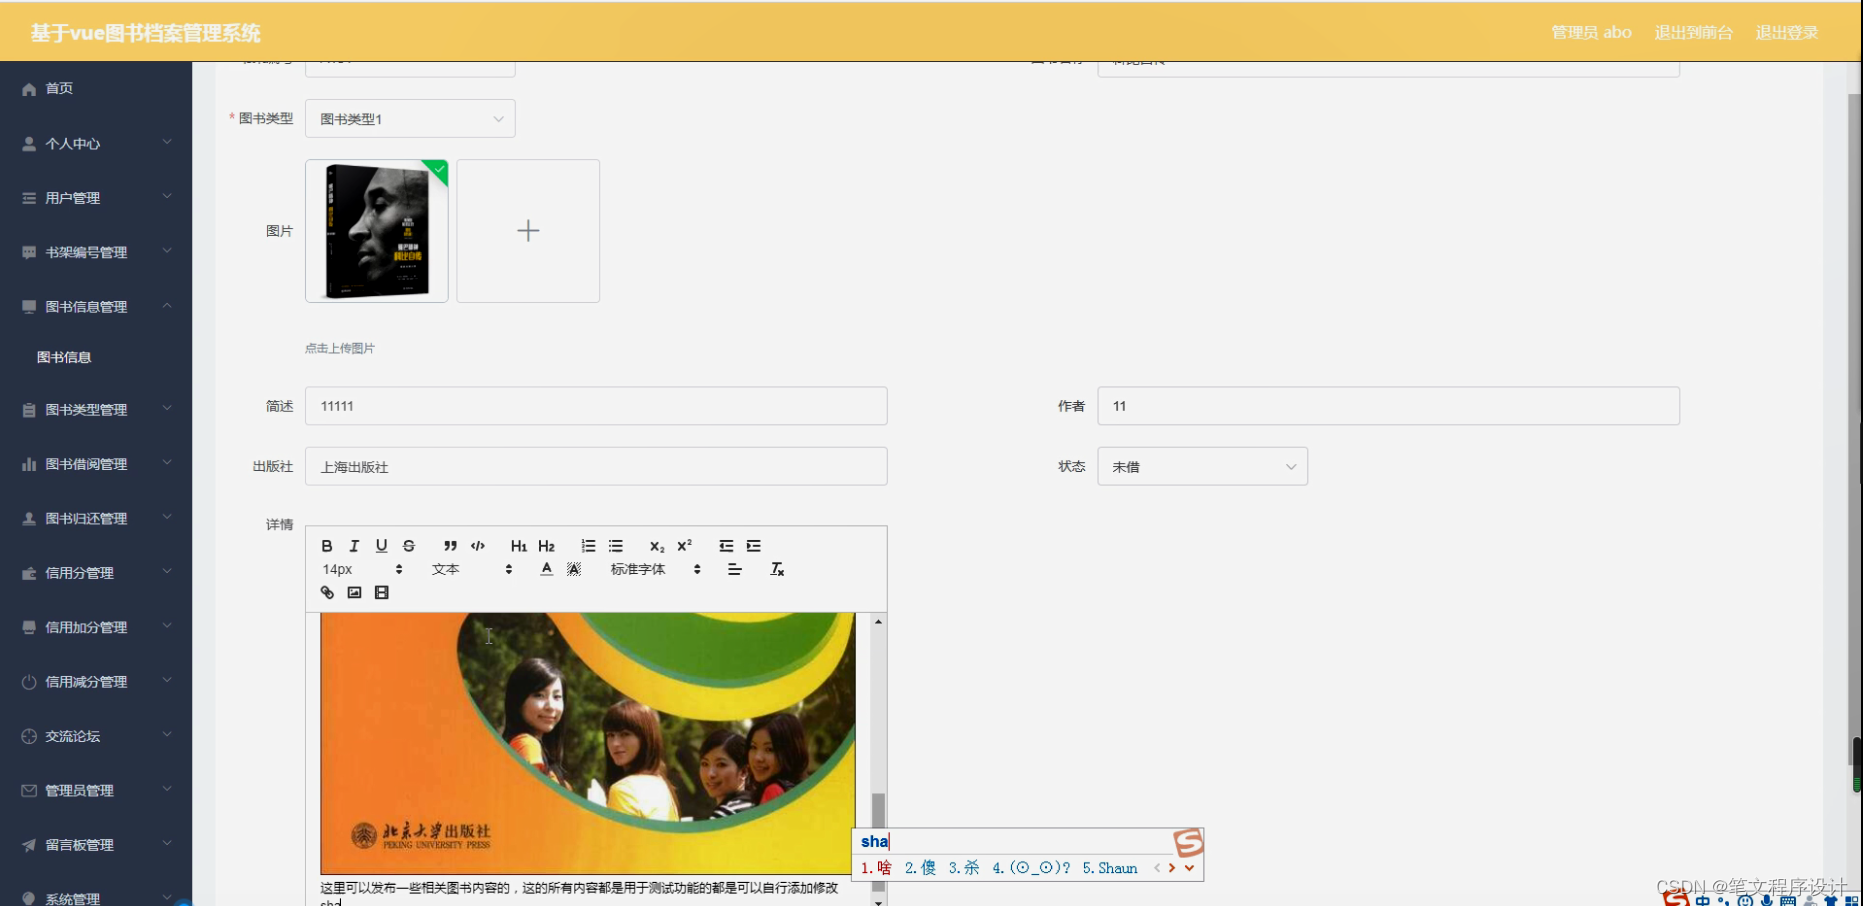Toggle the ordered list formatting
1863x906 pixels.
click(587, 545)
